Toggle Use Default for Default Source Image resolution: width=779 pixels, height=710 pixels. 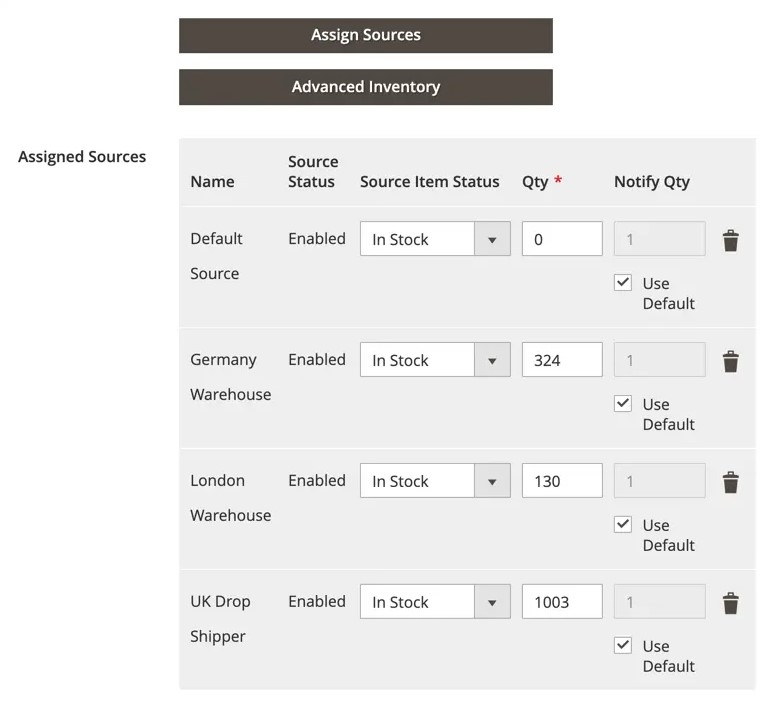623,282
